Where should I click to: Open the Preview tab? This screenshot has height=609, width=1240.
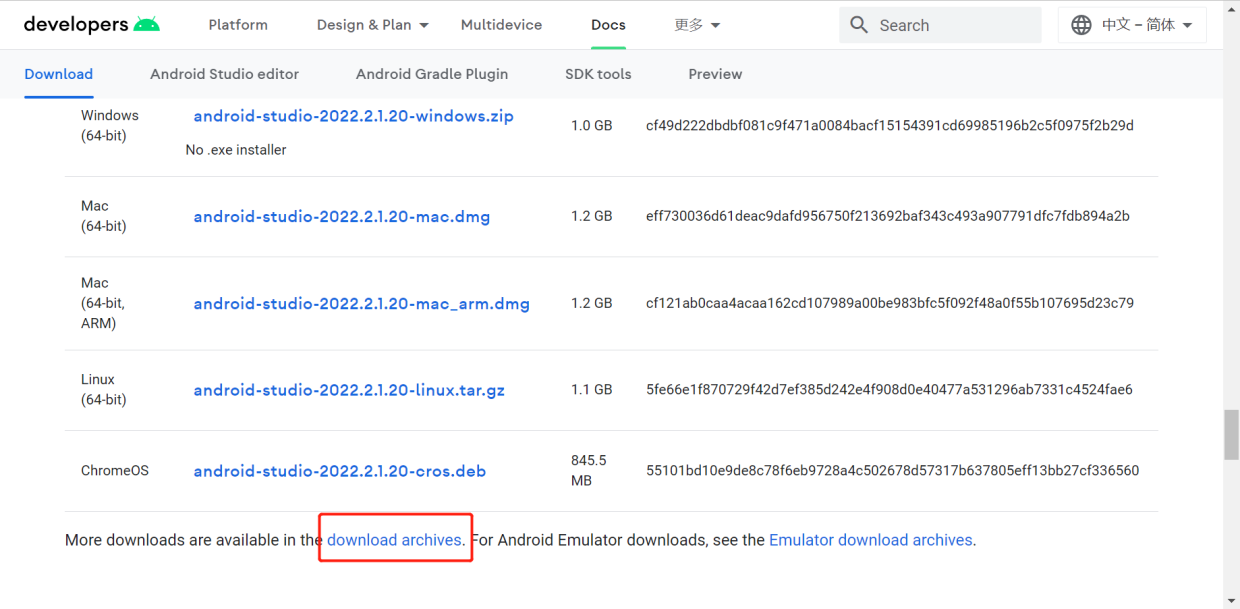pos(715,74)
